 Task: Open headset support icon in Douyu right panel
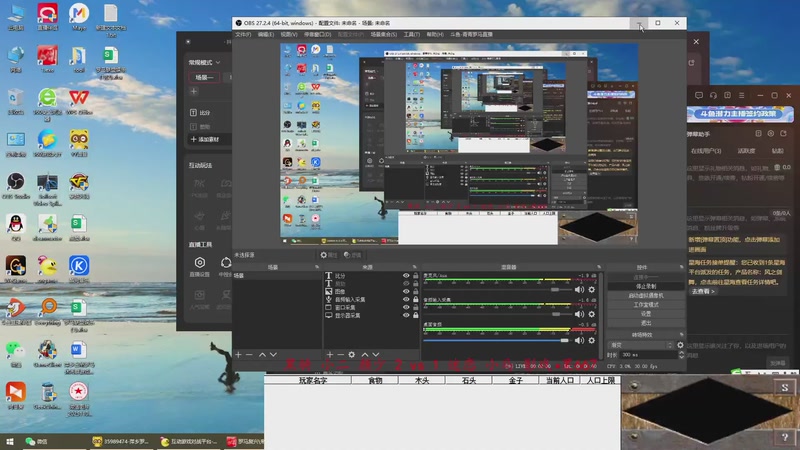click(x=713, y=95)
